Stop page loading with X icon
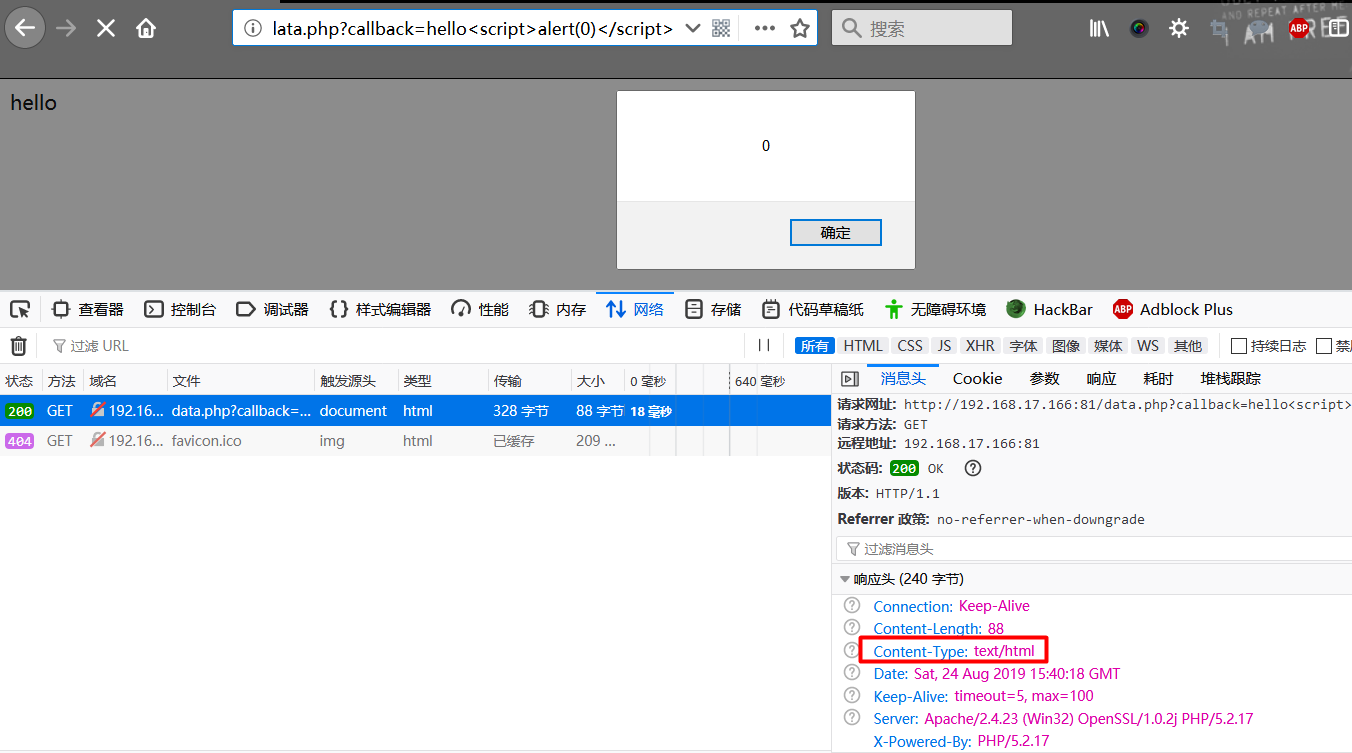Viewport: 1352px width, 753px height. coord(106,28)
